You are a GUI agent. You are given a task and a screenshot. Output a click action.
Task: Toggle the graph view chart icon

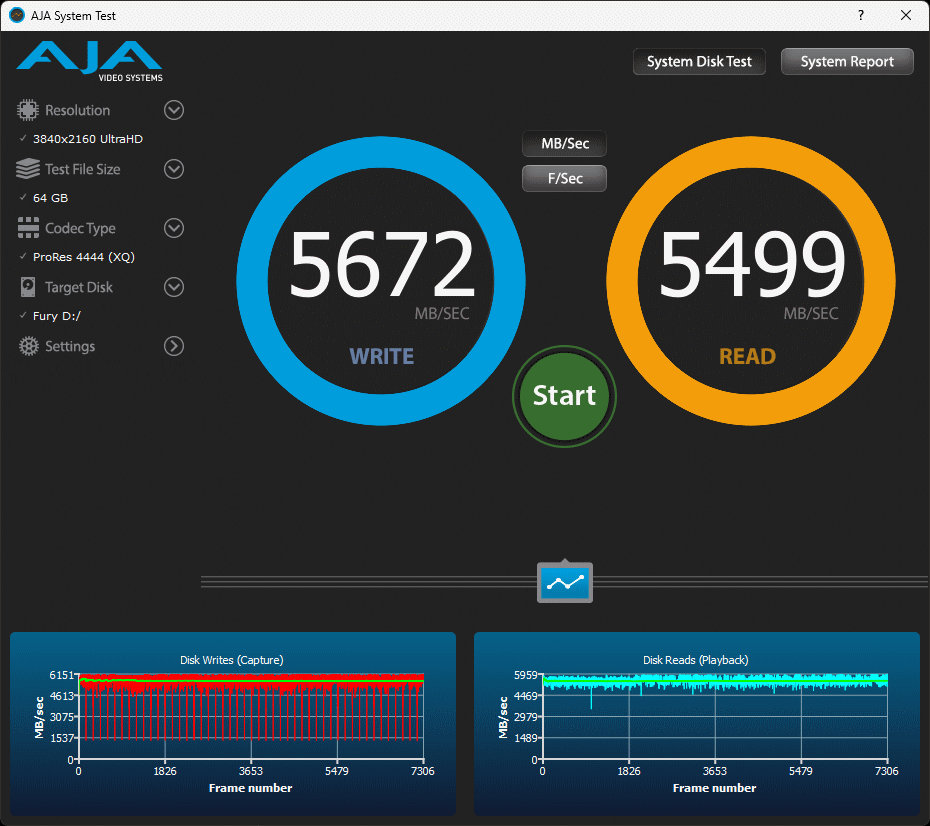(565, 582)
